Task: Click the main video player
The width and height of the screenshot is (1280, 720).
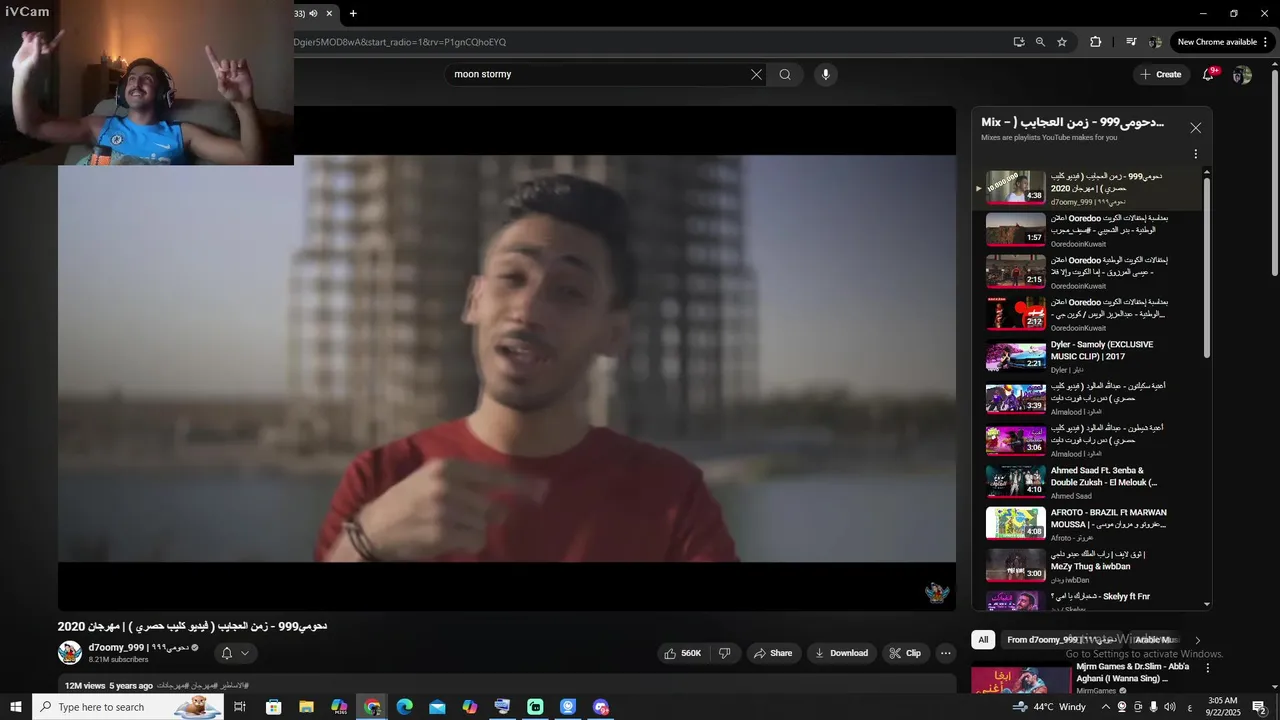Action: [x=507, y=358]
